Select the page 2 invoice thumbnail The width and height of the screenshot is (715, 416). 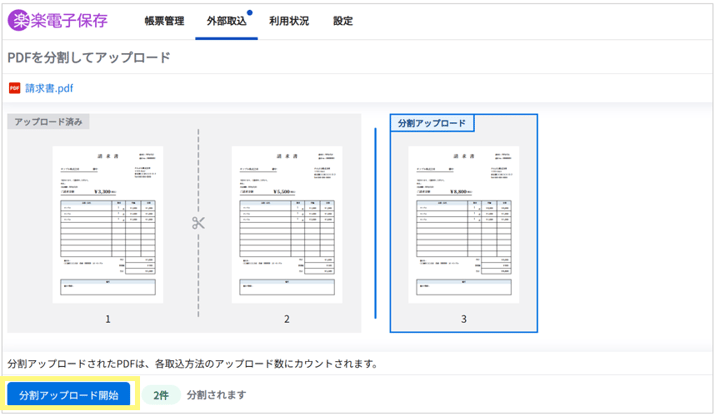point(287,224)
